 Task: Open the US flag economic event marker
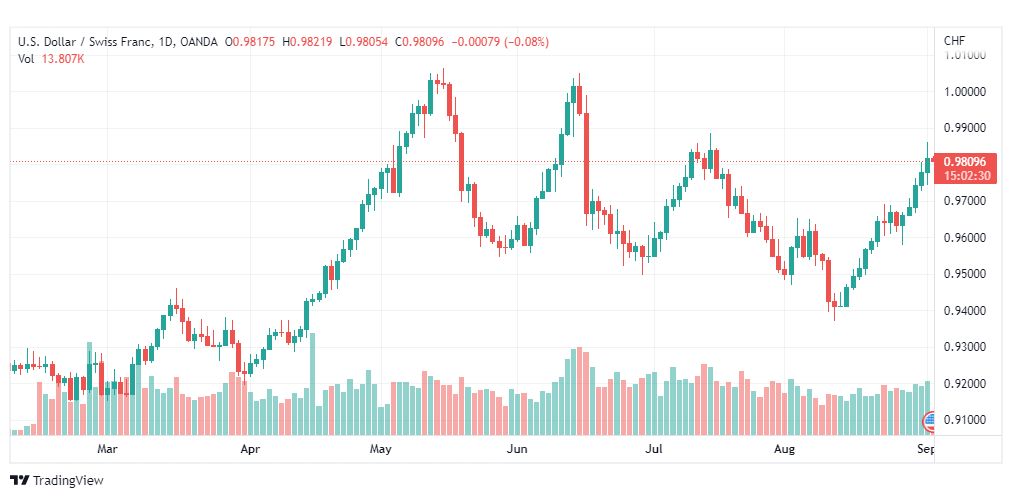[929, 423]
